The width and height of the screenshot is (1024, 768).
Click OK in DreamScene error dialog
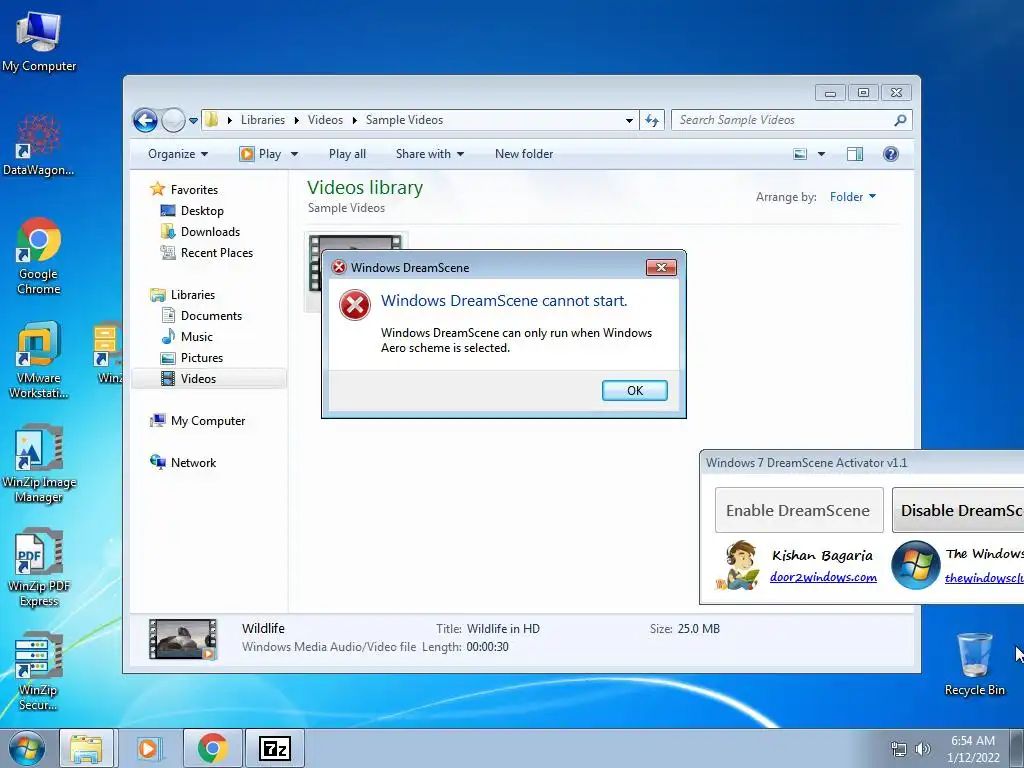(x=635, y=391)
